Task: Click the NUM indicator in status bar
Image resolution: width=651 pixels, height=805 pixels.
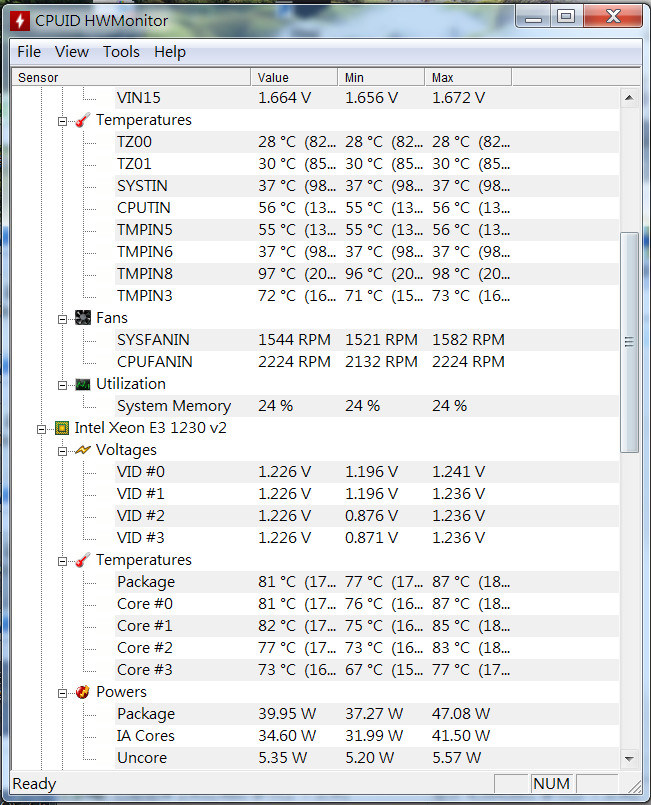Action: pos(551,784)
